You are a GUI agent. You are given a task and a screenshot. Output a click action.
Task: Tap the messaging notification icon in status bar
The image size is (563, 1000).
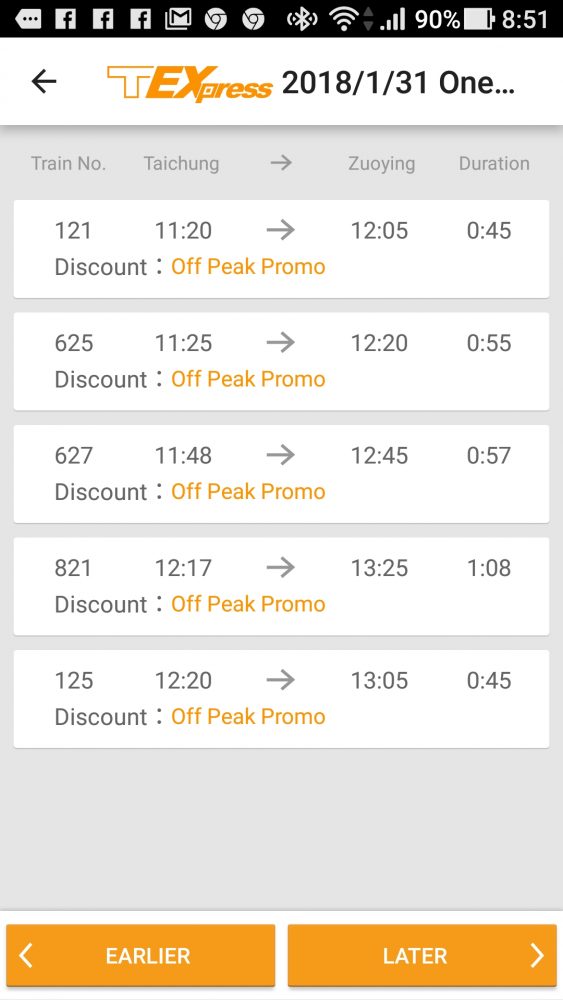27,19
